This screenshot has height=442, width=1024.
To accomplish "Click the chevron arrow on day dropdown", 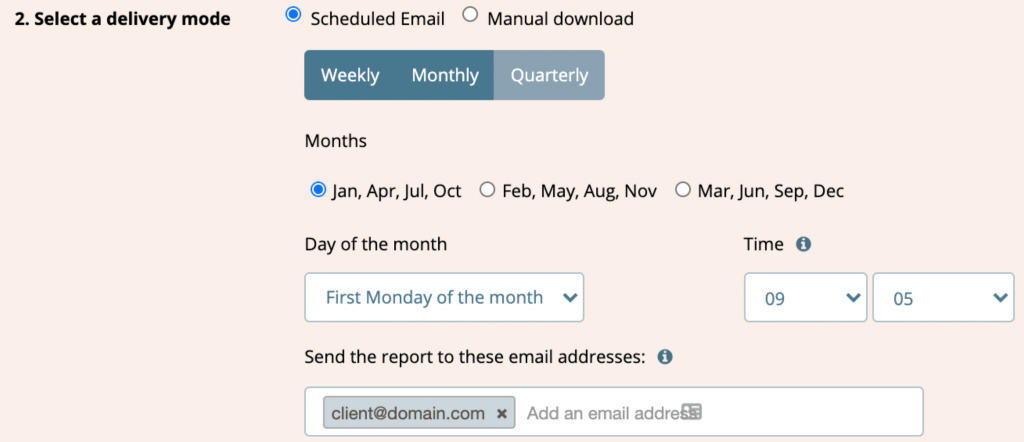I will 570,298.
